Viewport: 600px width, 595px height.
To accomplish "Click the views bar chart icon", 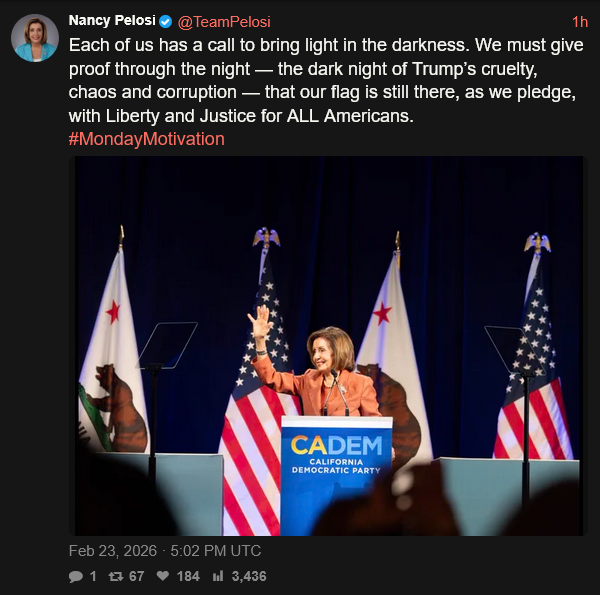I will coord(216,576).
